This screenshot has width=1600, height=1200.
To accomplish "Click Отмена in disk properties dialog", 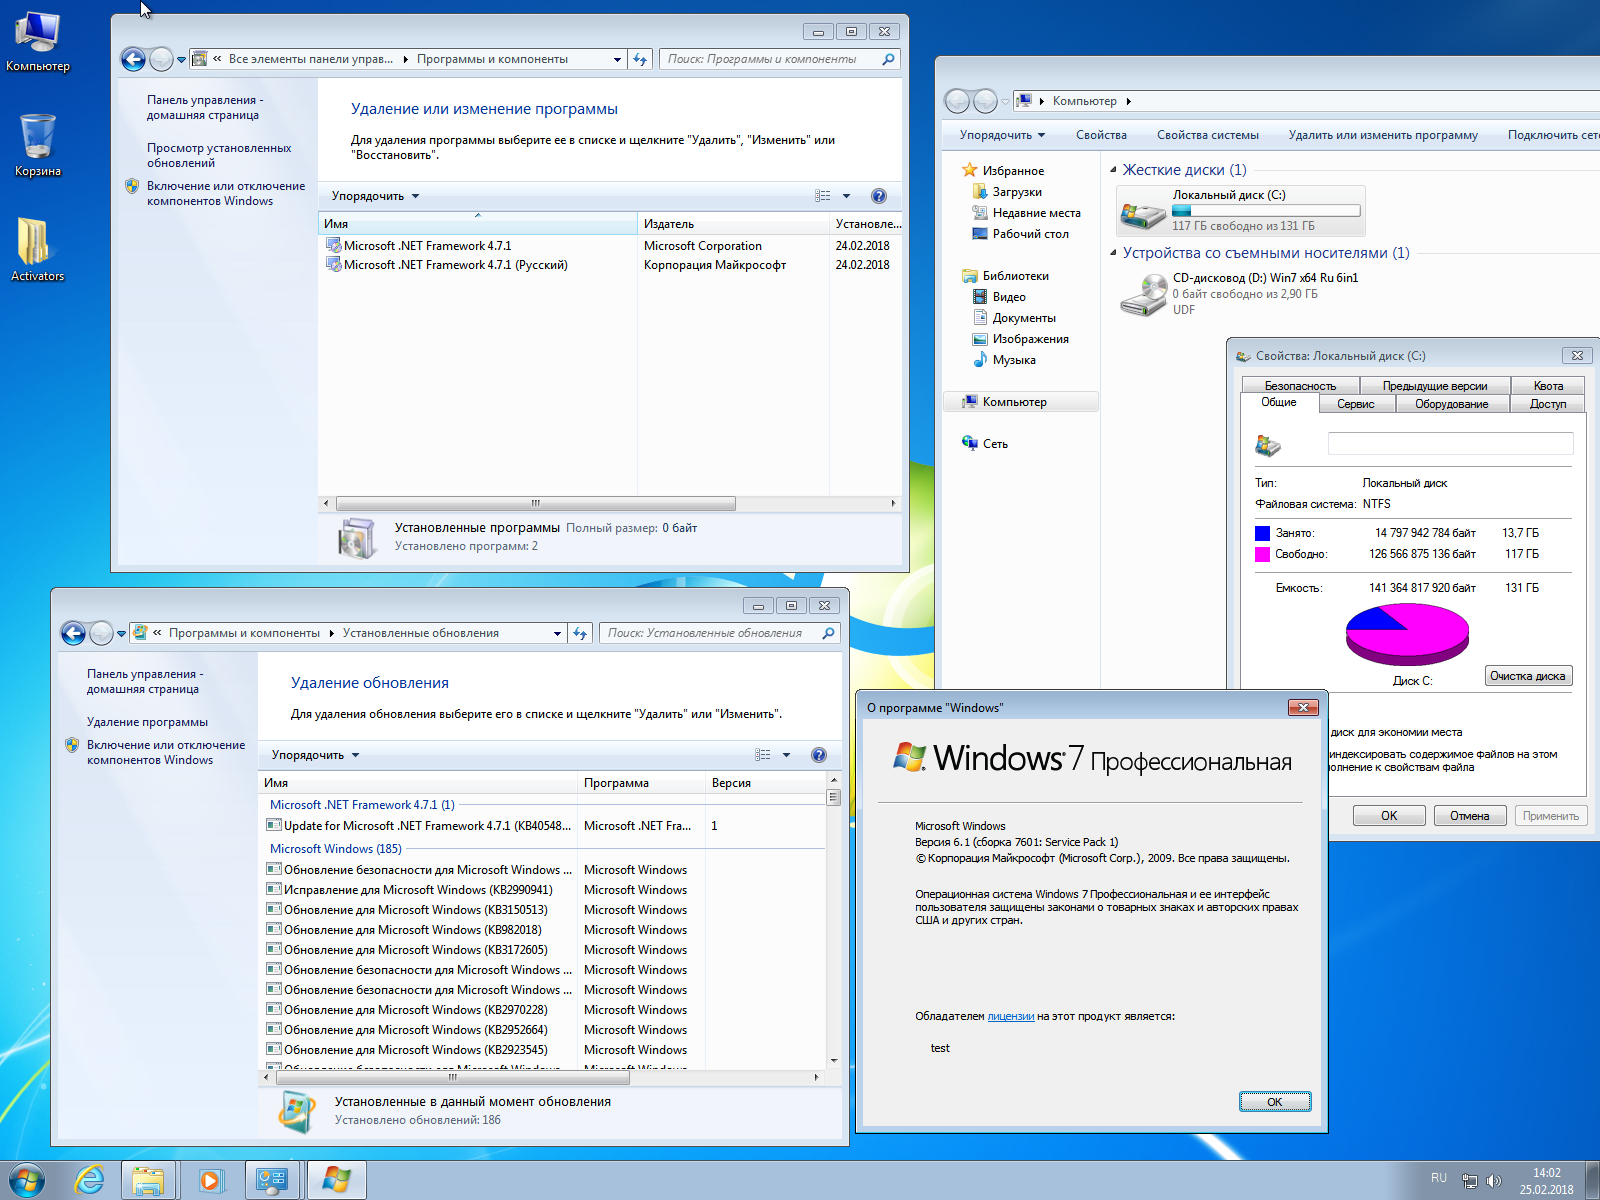I will click(x=1470, y=816).
